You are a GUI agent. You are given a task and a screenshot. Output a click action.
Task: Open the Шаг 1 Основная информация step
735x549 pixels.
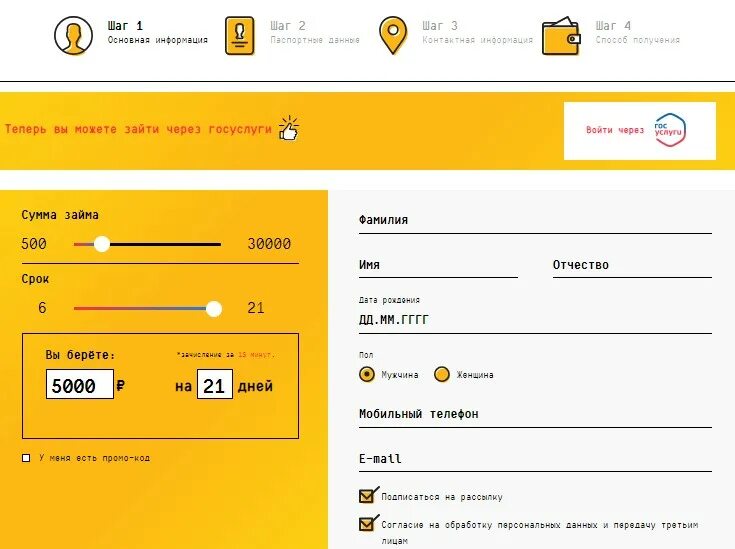[x=131, y=36]
